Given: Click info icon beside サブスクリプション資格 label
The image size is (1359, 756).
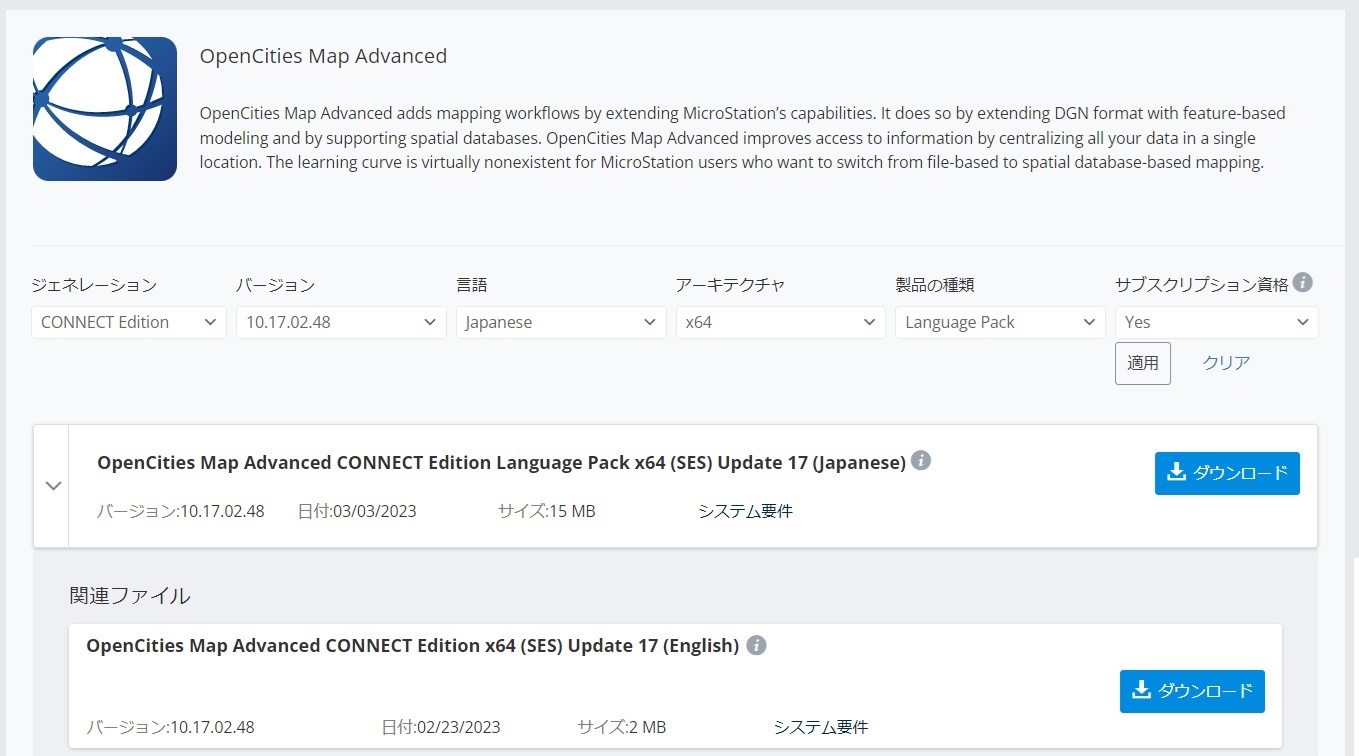Looking at the screenshot, I should click(1302, 283).
